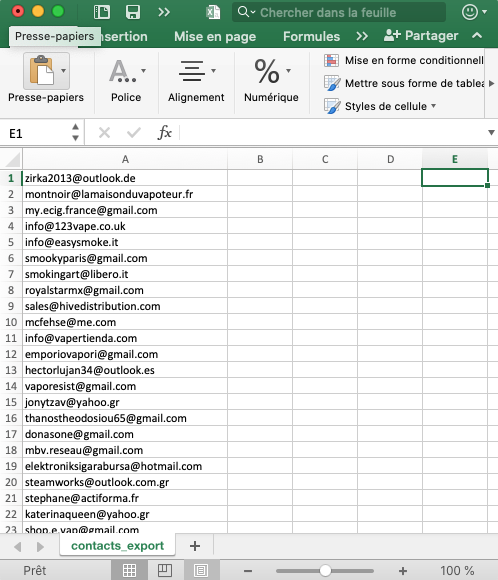Open the sidebar layout icon in title bar
This screenshot has height=580, width=498.
[x=101, y=12]
